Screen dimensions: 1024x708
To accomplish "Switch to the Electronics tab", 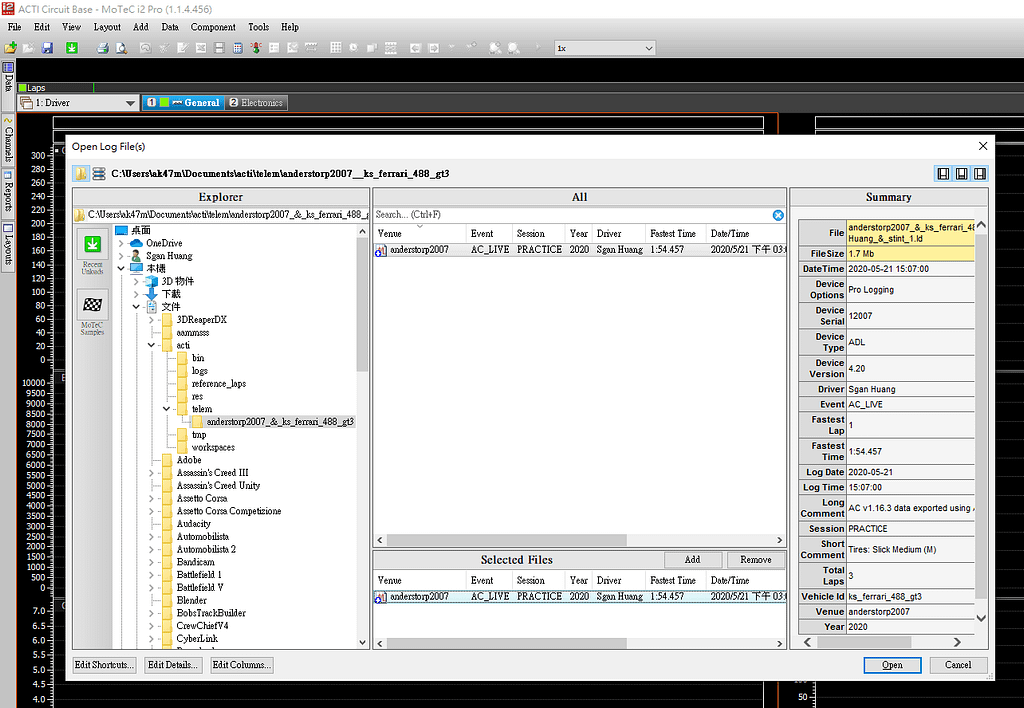I will pos(256,103).
